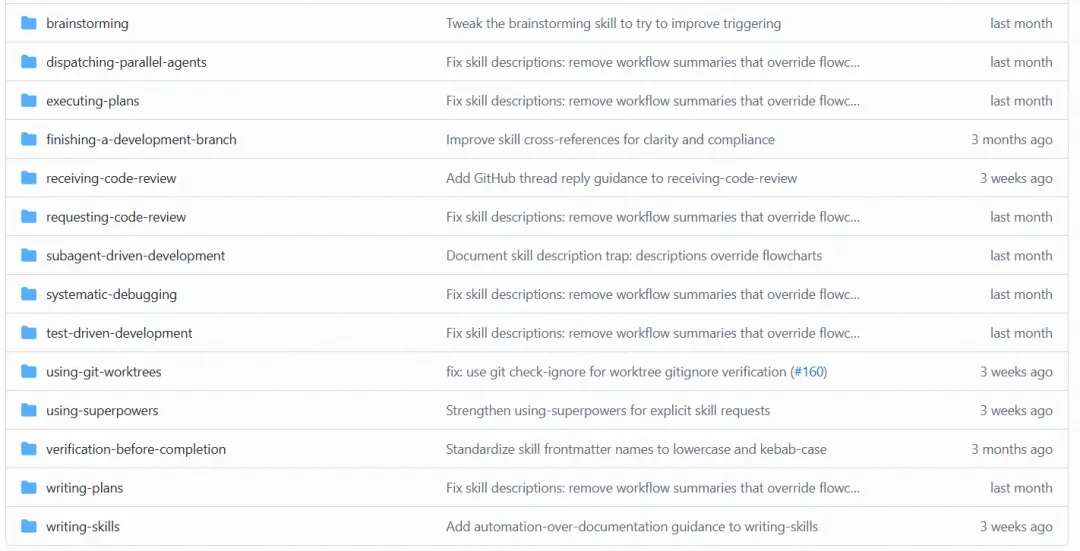The image size is (1080, 551).
Task: Click the folder icon beside using-git-worktrees
Action: click(28, 372)
